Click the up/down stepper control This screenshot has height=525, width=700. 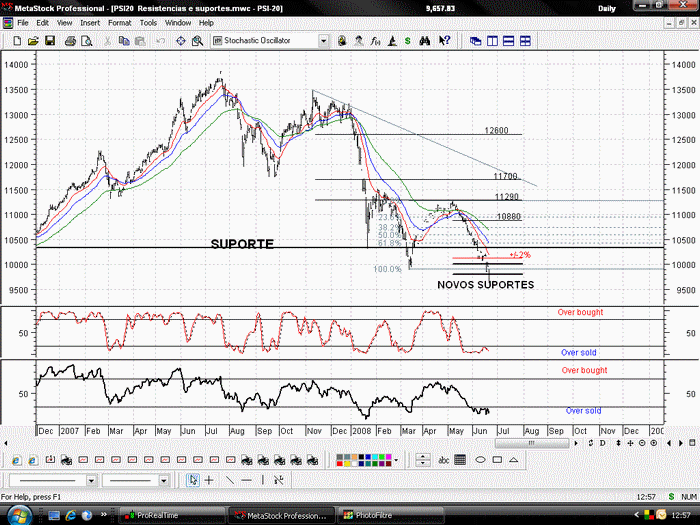click(x=423, y=460)
